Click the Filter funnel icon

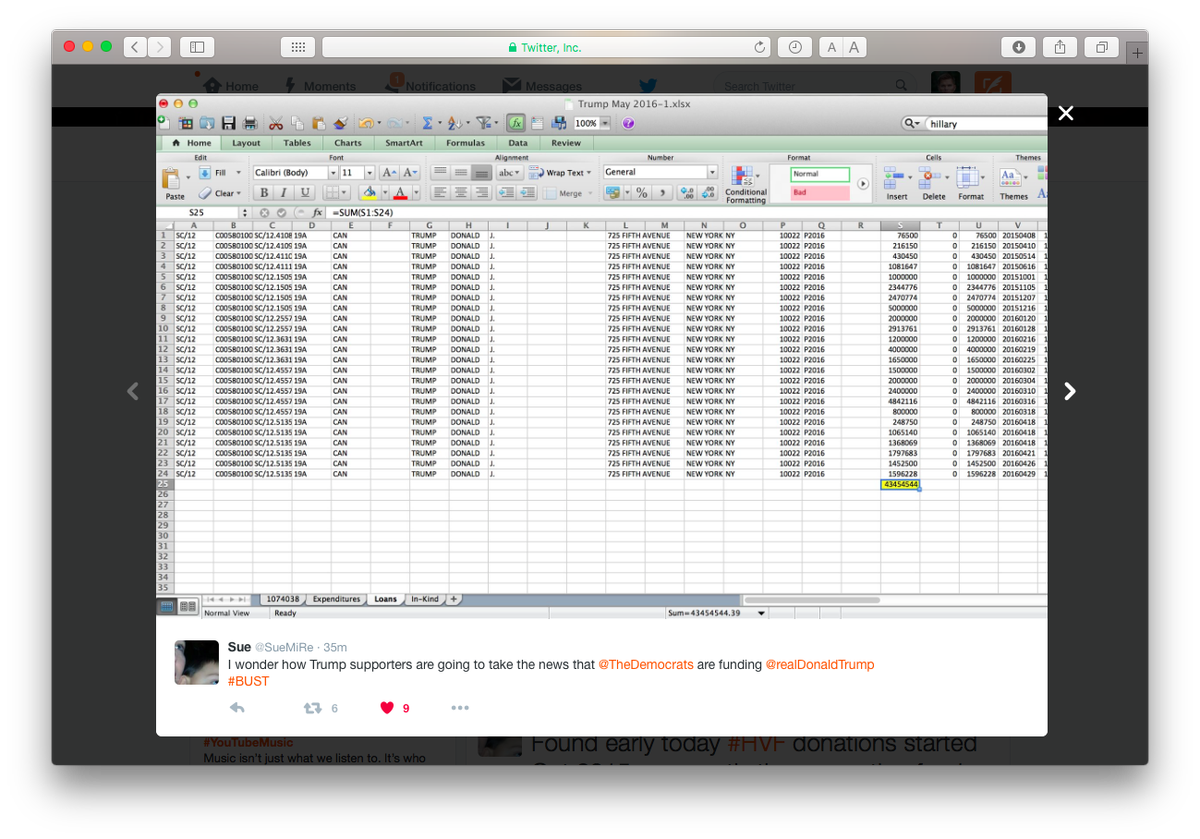[x=483, y=123]
